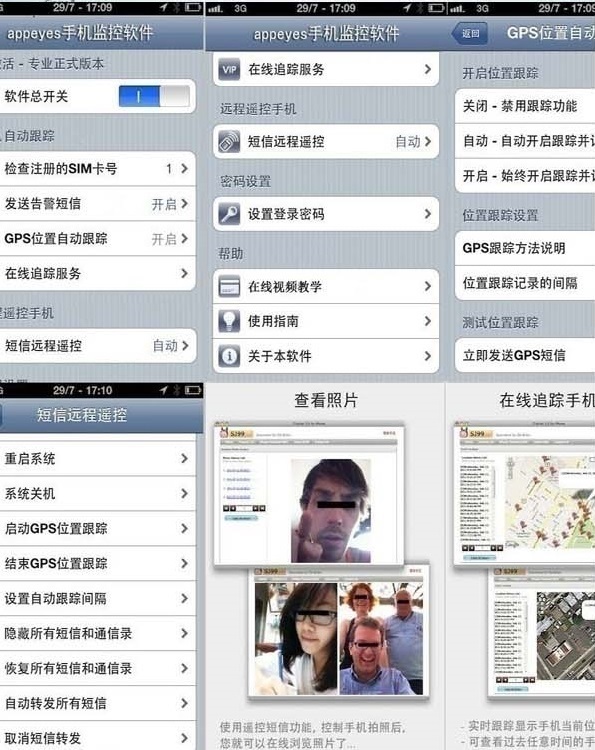Viewport: 595px width, 750px height.
Task: Tap the phone signal icon beside 短信远程遥控
Action: [x=230, y=142]
